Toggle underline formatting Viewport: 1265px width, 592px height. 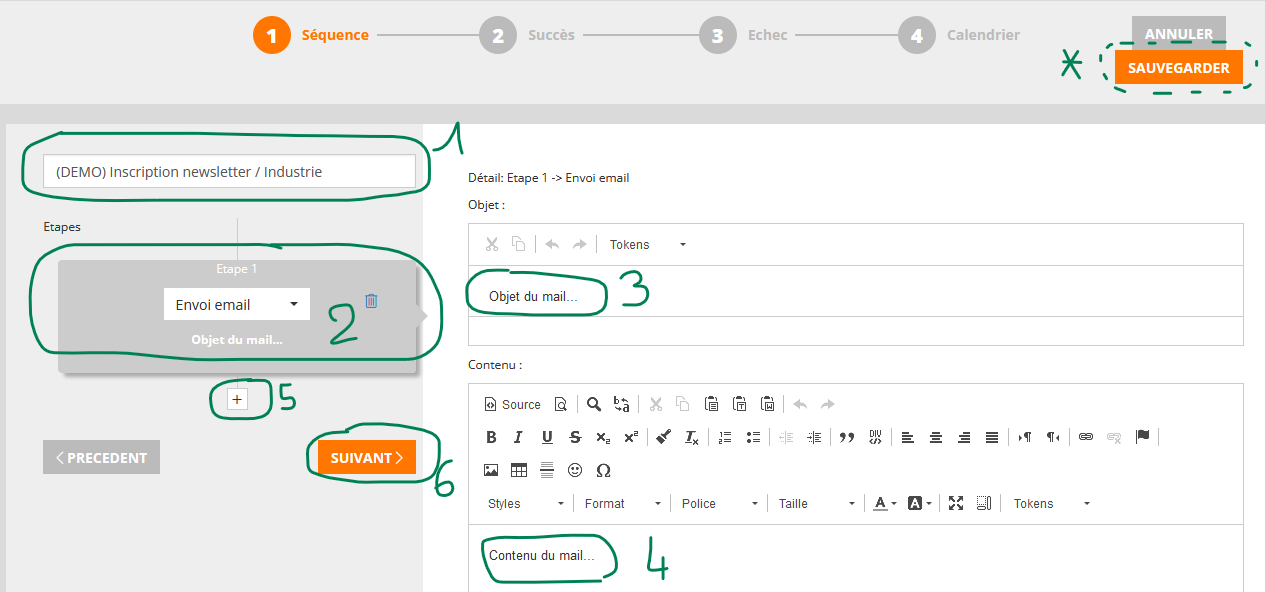click(547, 437)
